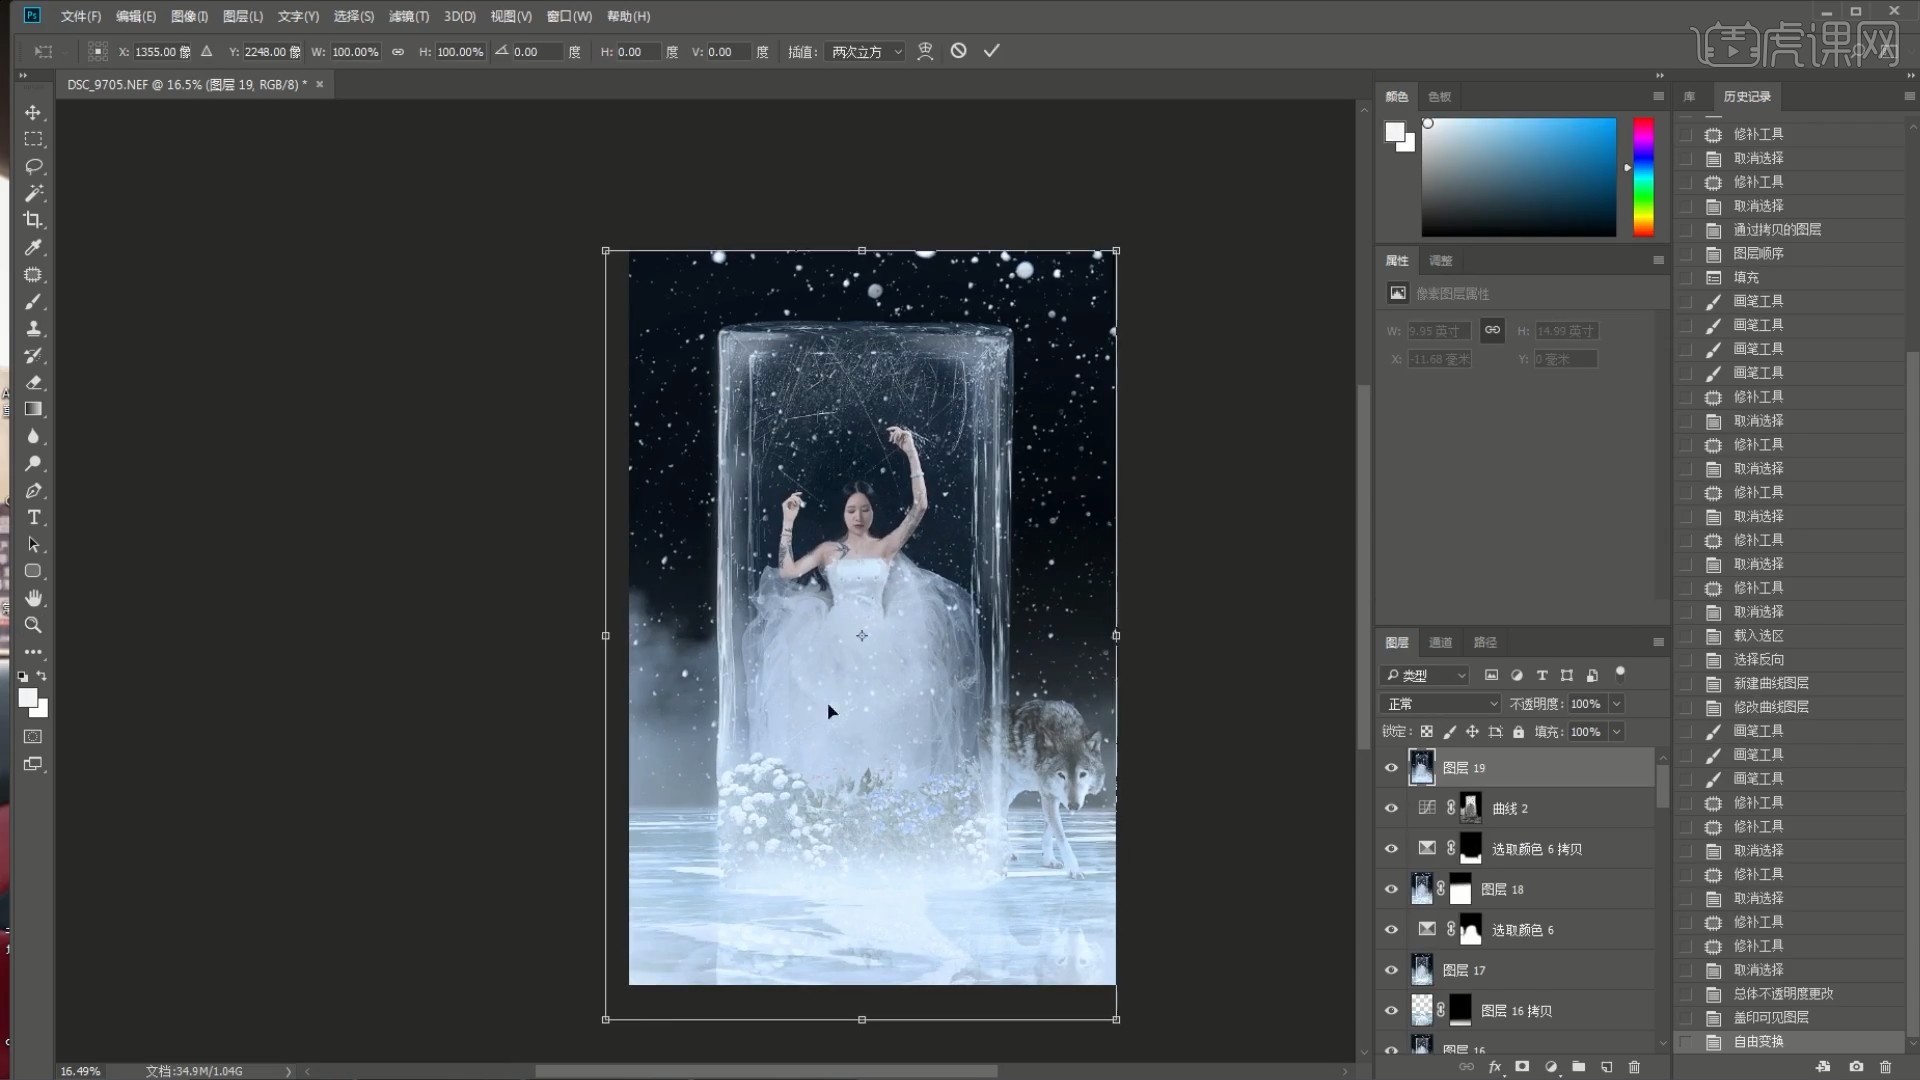
Task: Hide layer 图层 19 with the eye icon
Action: (x=1391, y=768)
